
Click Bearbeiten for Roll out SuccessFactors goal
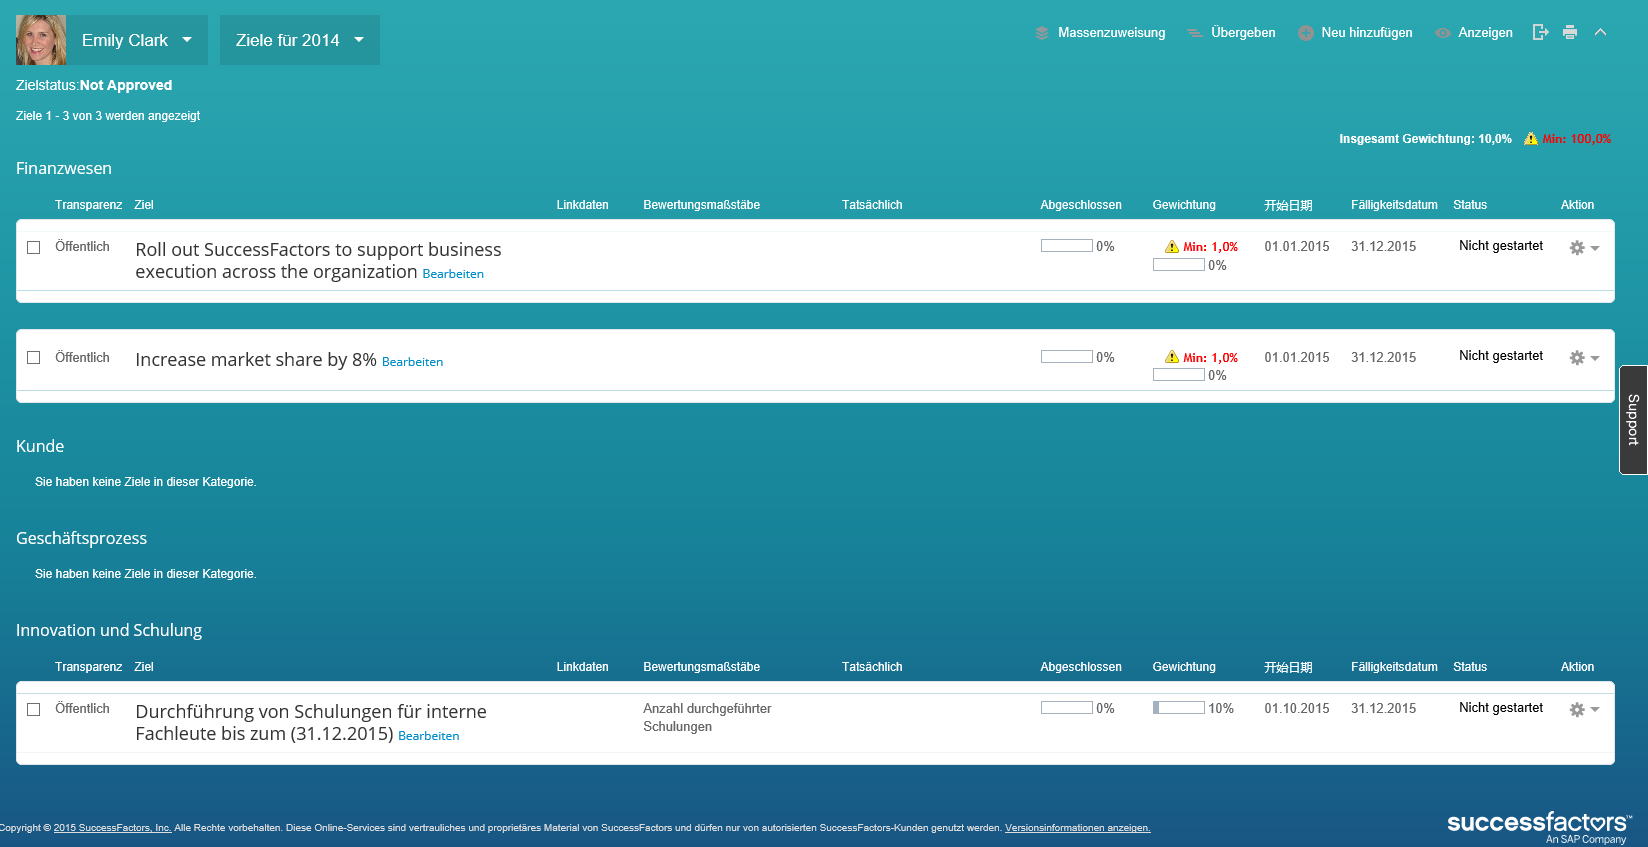453,274
